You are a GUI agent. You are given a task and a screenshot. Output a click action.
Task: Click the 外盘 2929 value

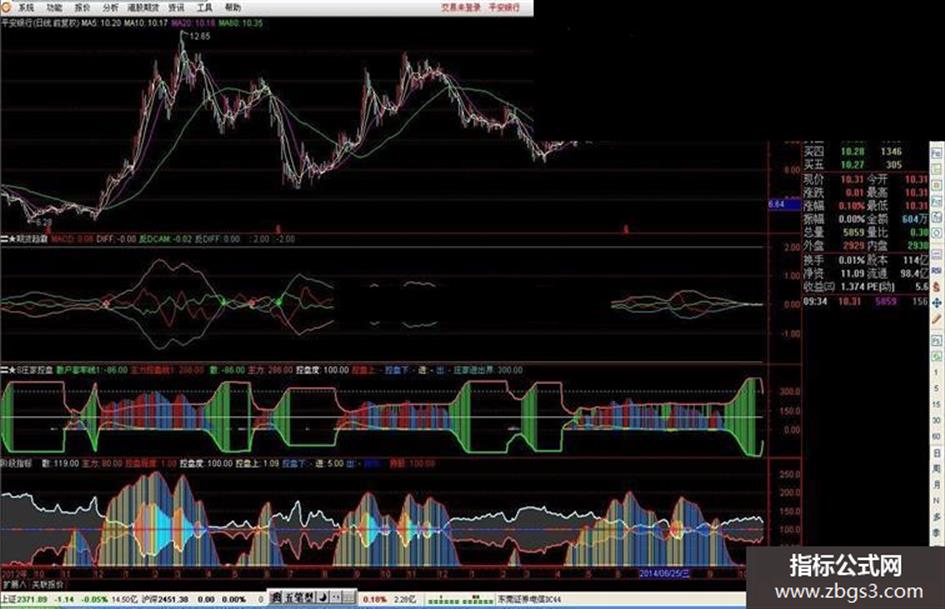click(853, 245)
